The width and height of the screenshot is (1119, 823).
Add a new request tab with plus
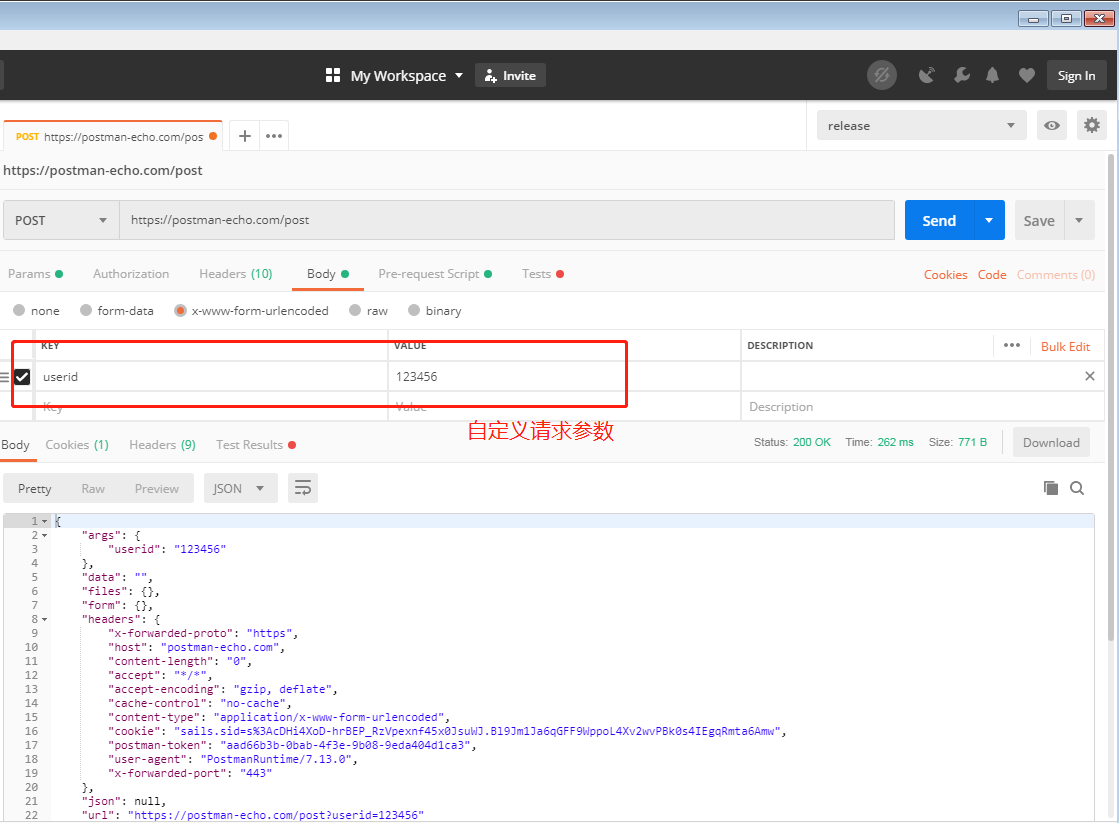[245, 136]
